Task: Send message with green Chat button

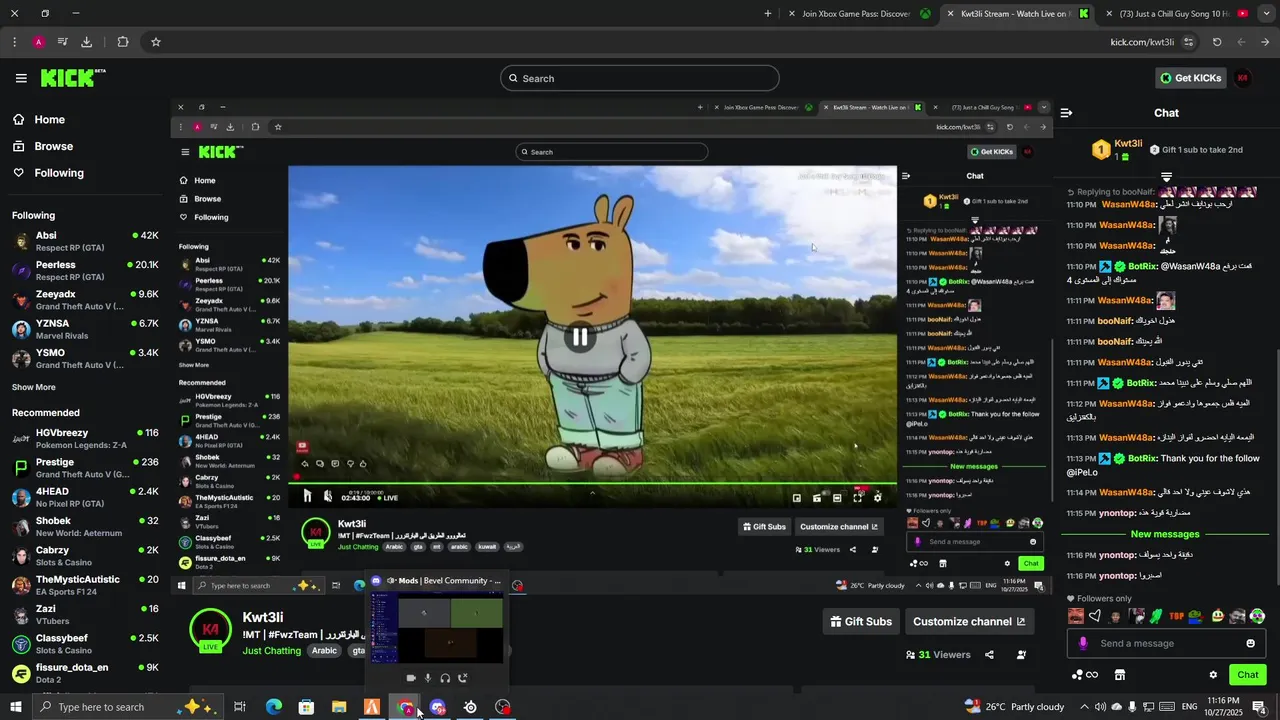Action: [x=1248, y=675]
